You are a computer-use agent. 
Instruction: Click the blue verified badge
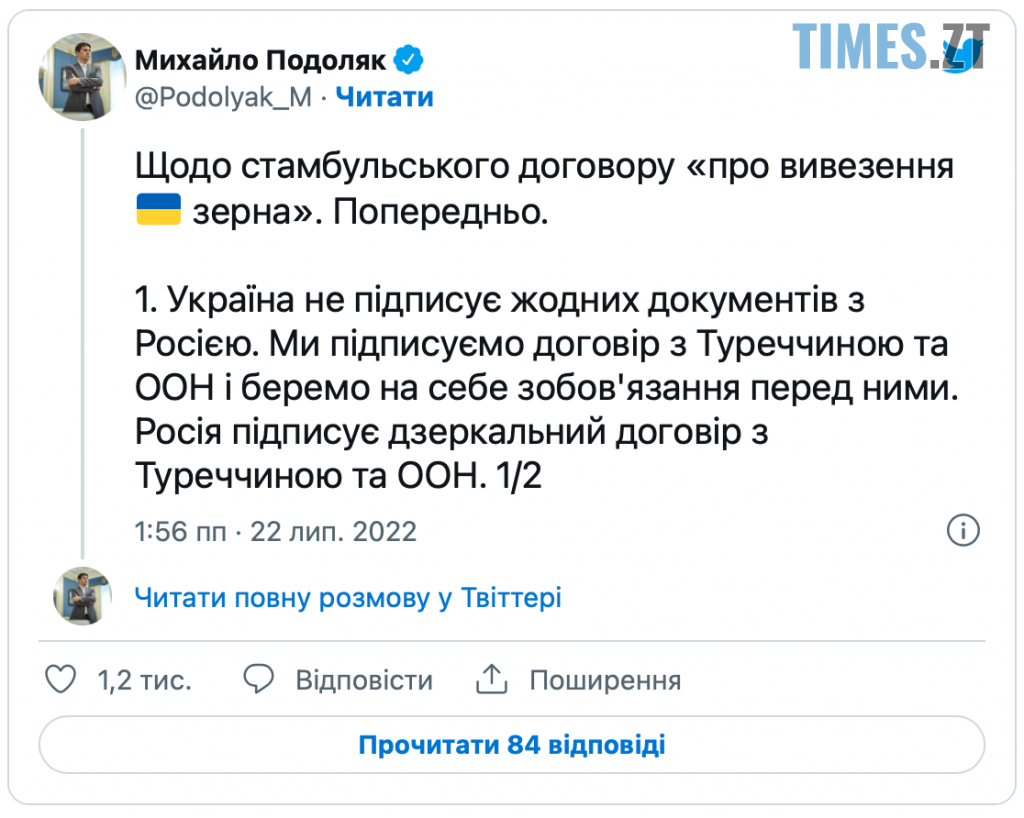coord(410,61)
